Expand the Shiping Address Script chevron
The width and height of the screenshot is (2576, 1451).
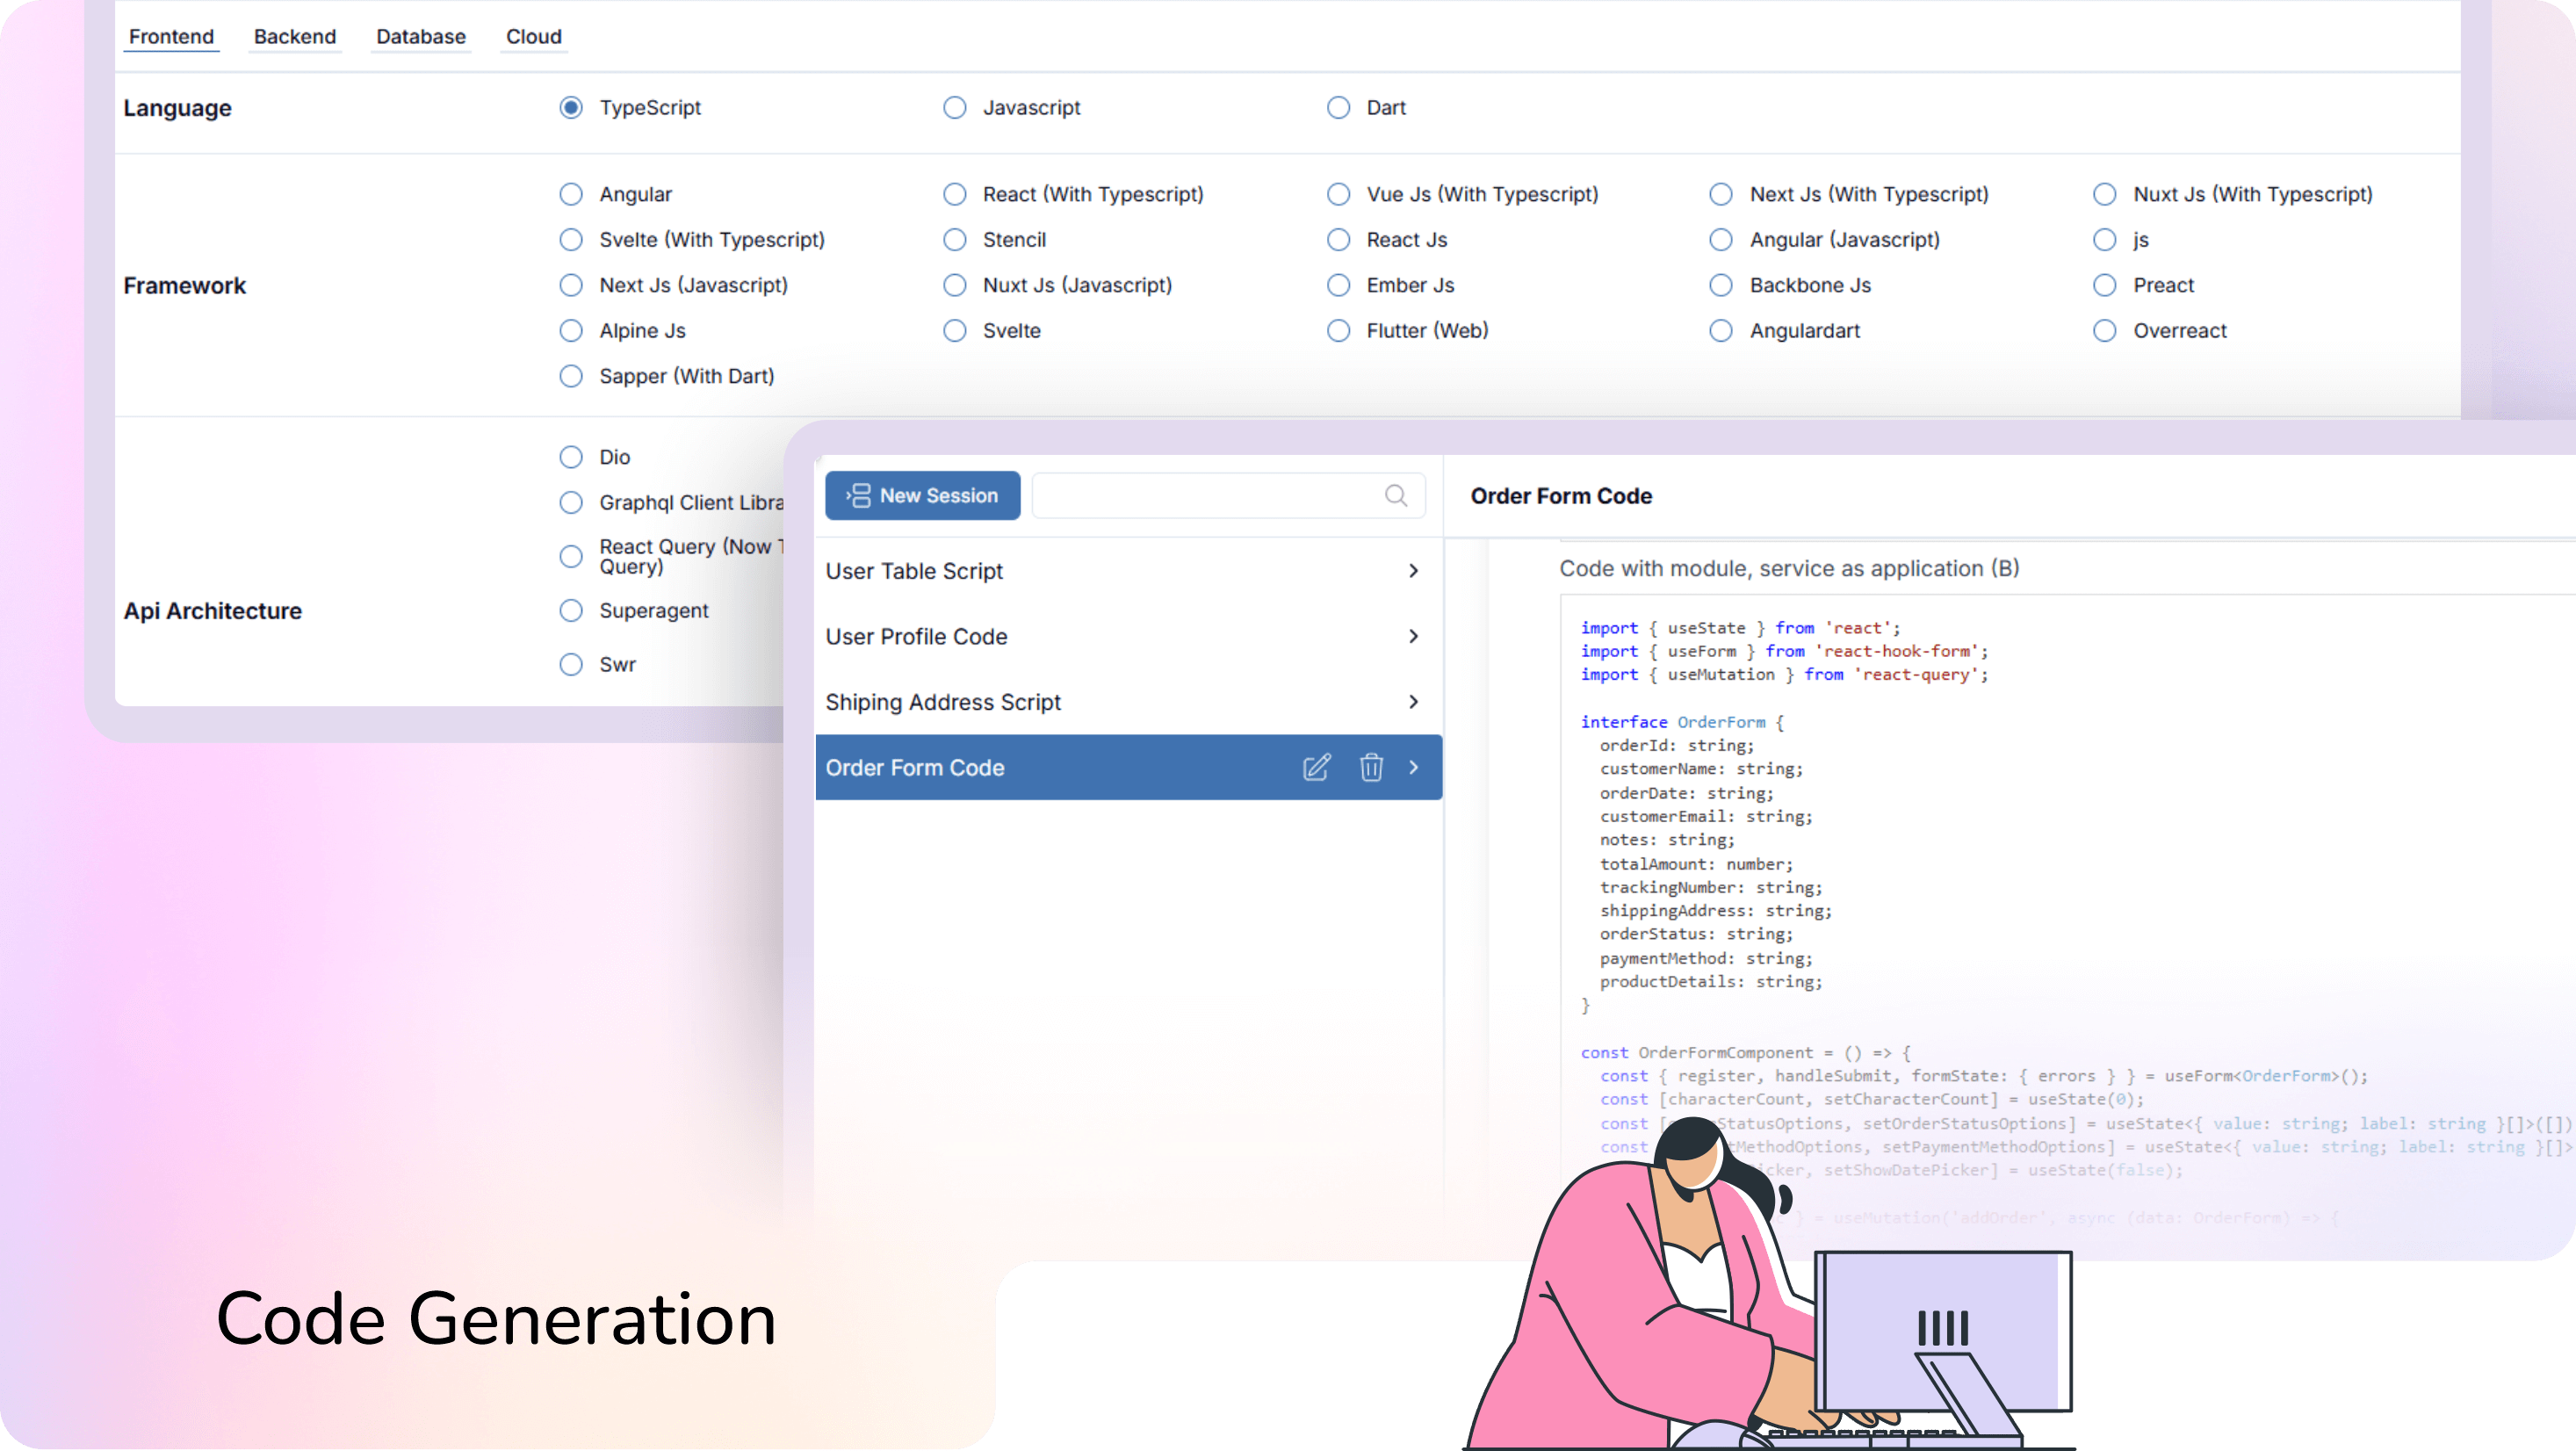1413,702
